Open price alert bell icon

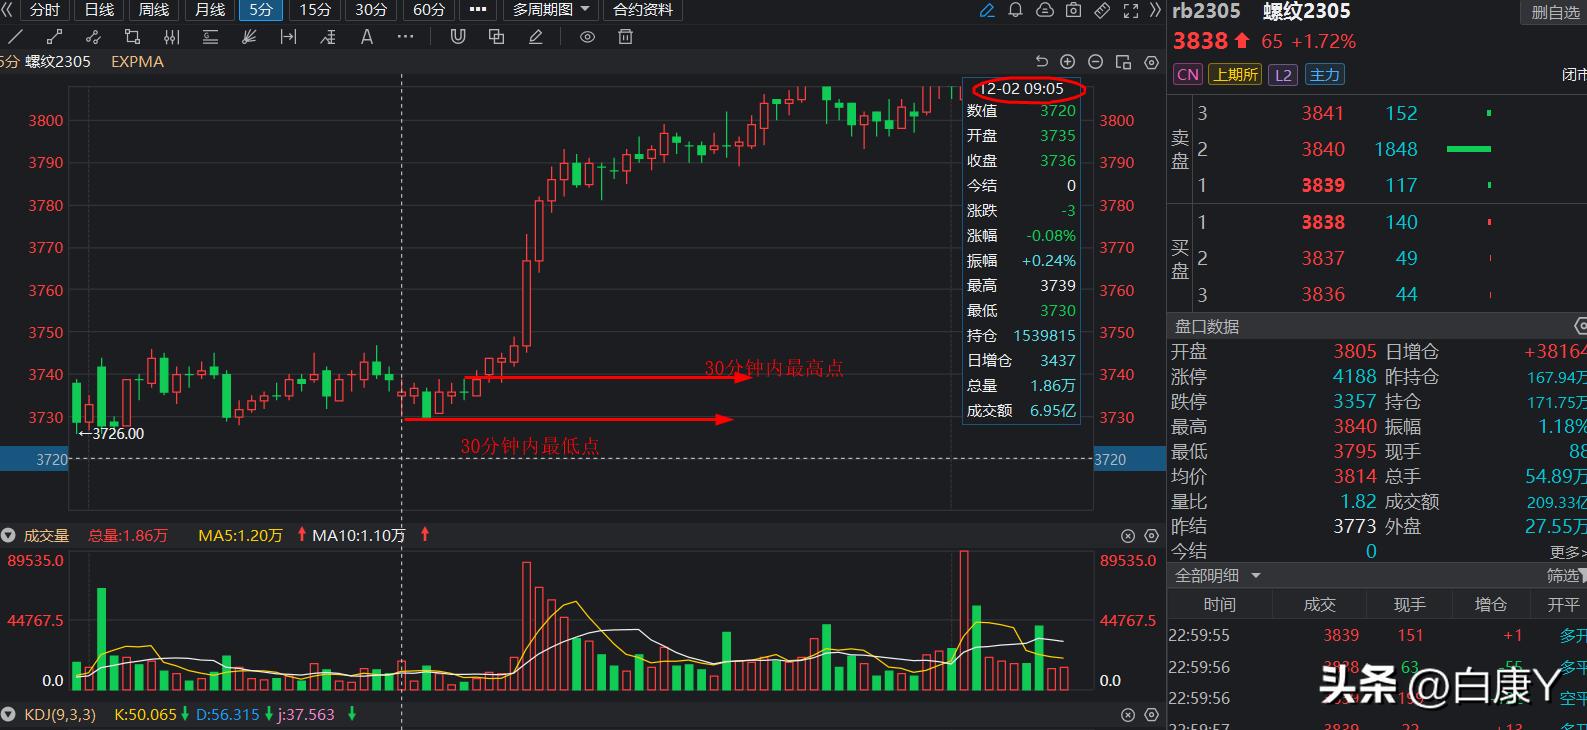pos(1015,10)
